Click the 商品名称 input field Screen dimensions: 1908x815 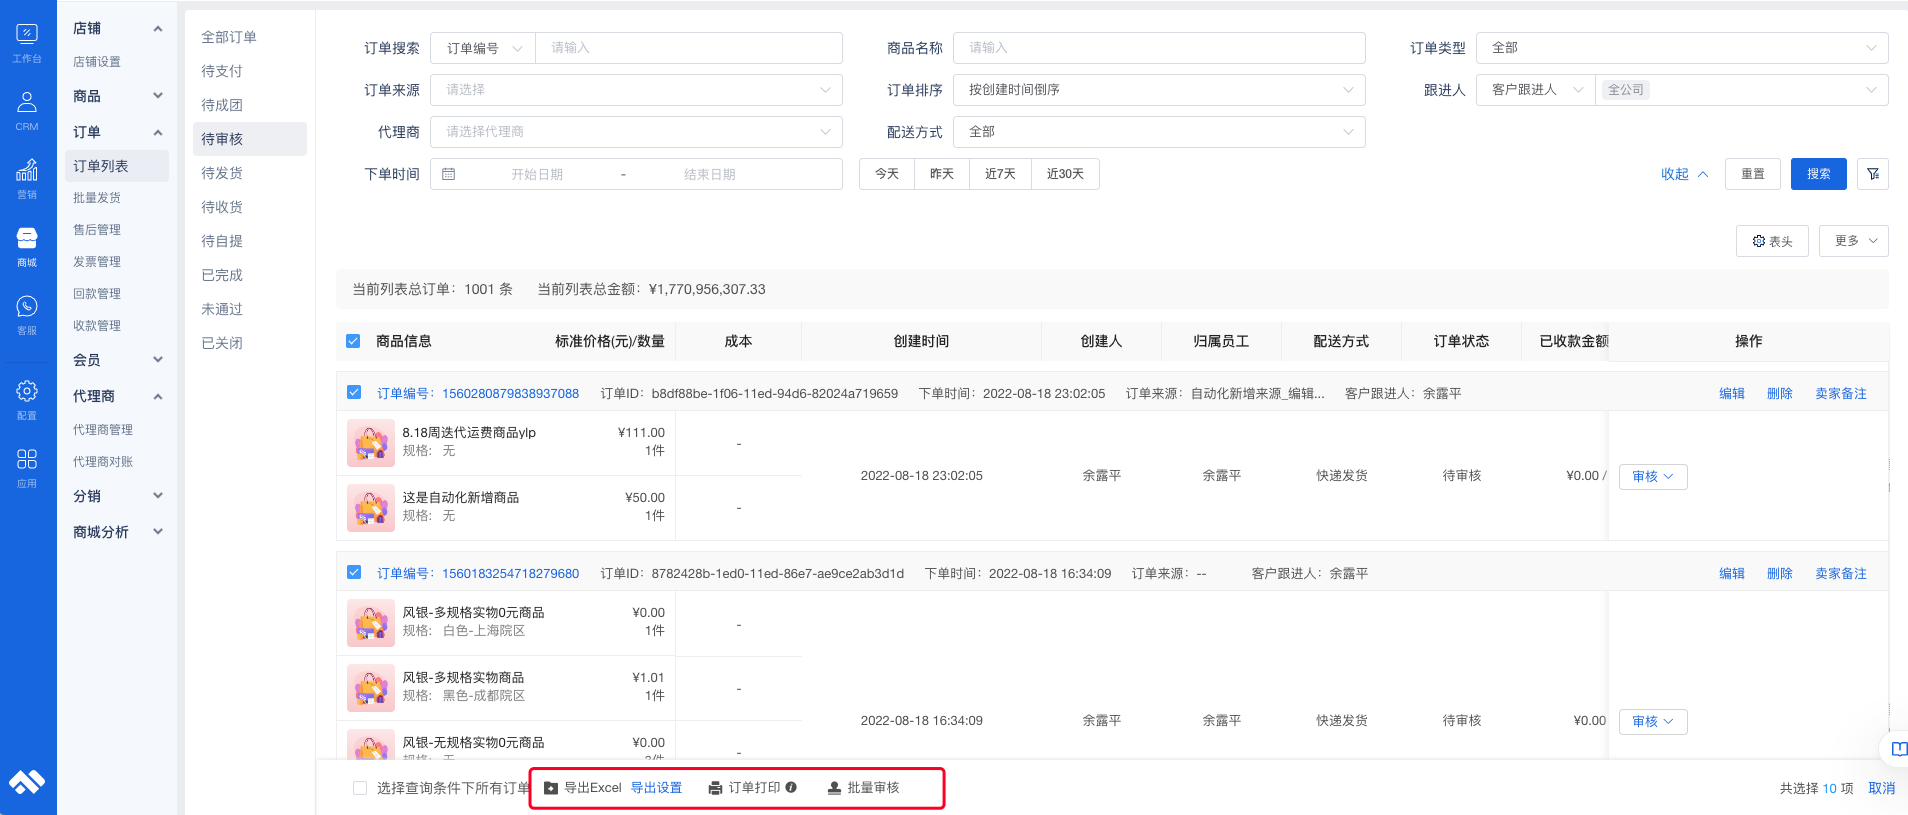[x=1158, y=48]
